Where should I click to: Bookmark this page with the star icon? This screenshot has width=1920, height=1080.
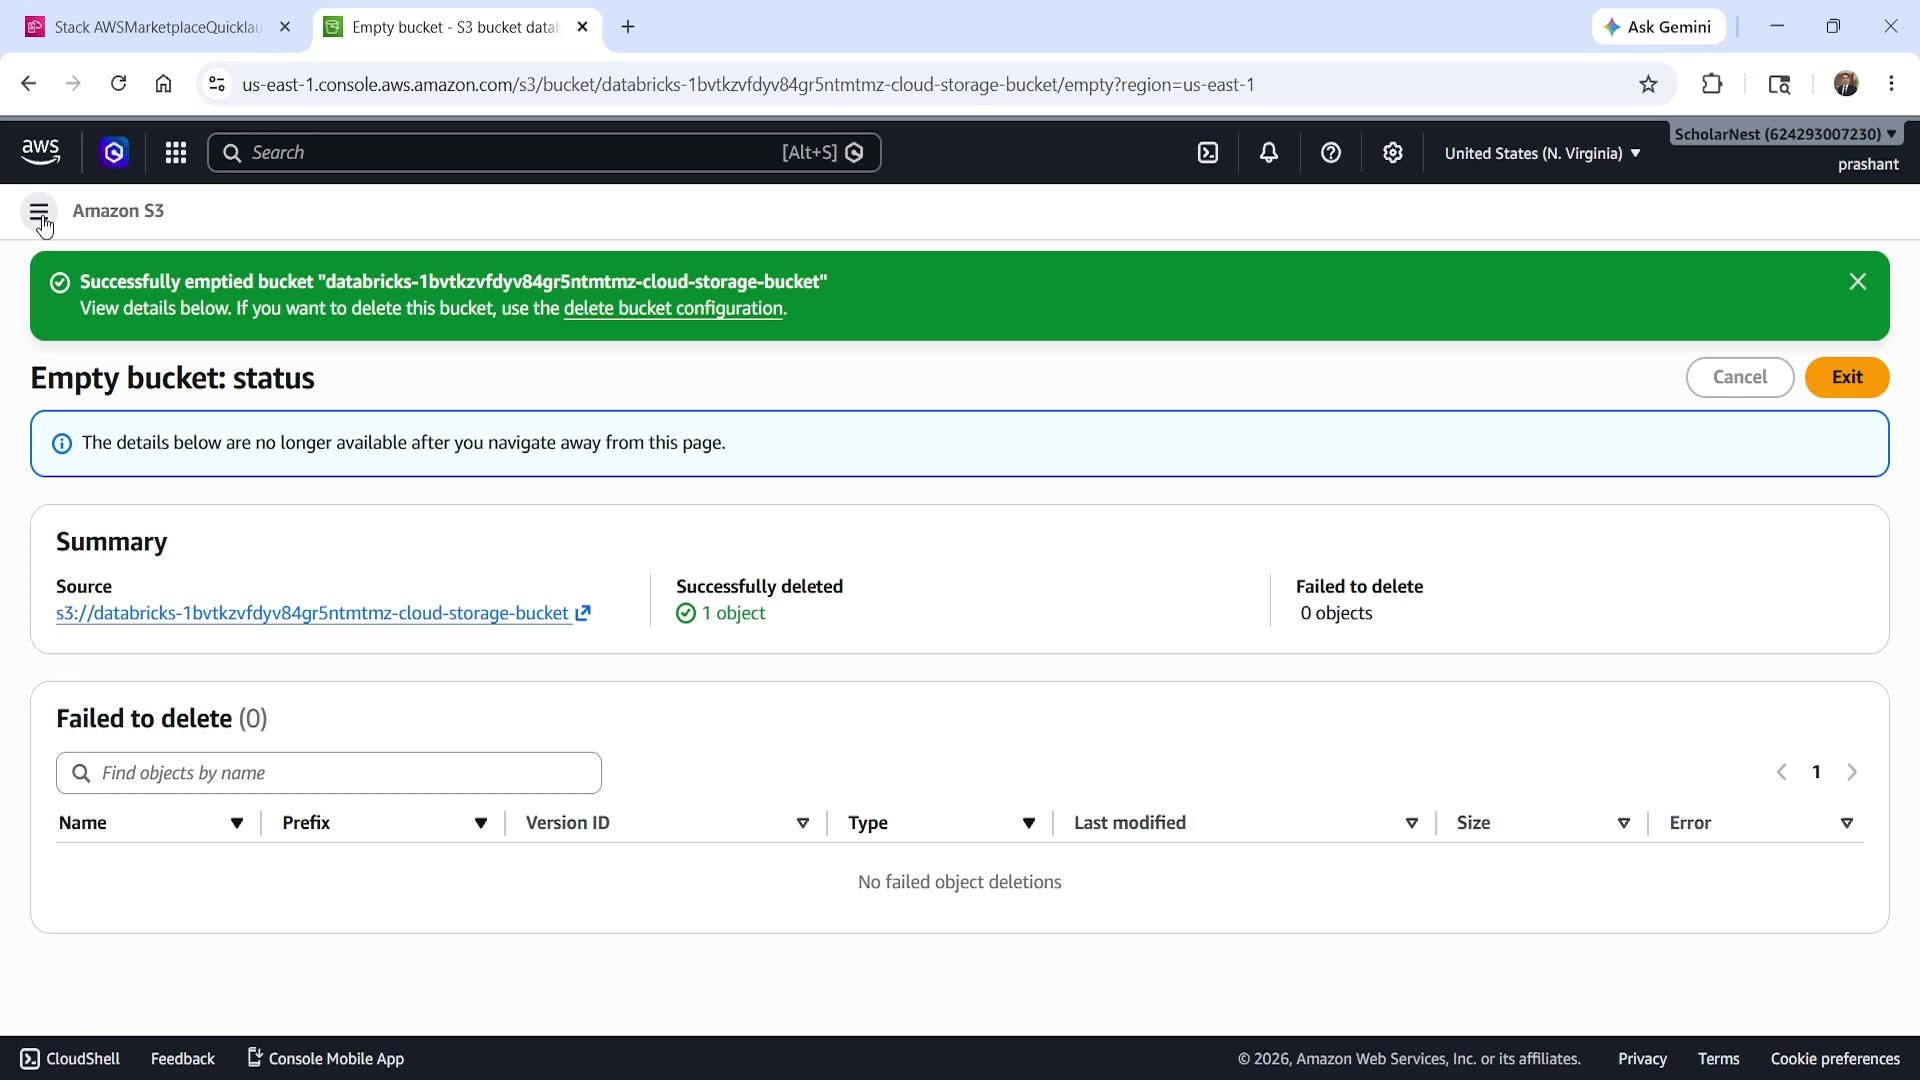pyautogui.click(x=1649, y=85)
